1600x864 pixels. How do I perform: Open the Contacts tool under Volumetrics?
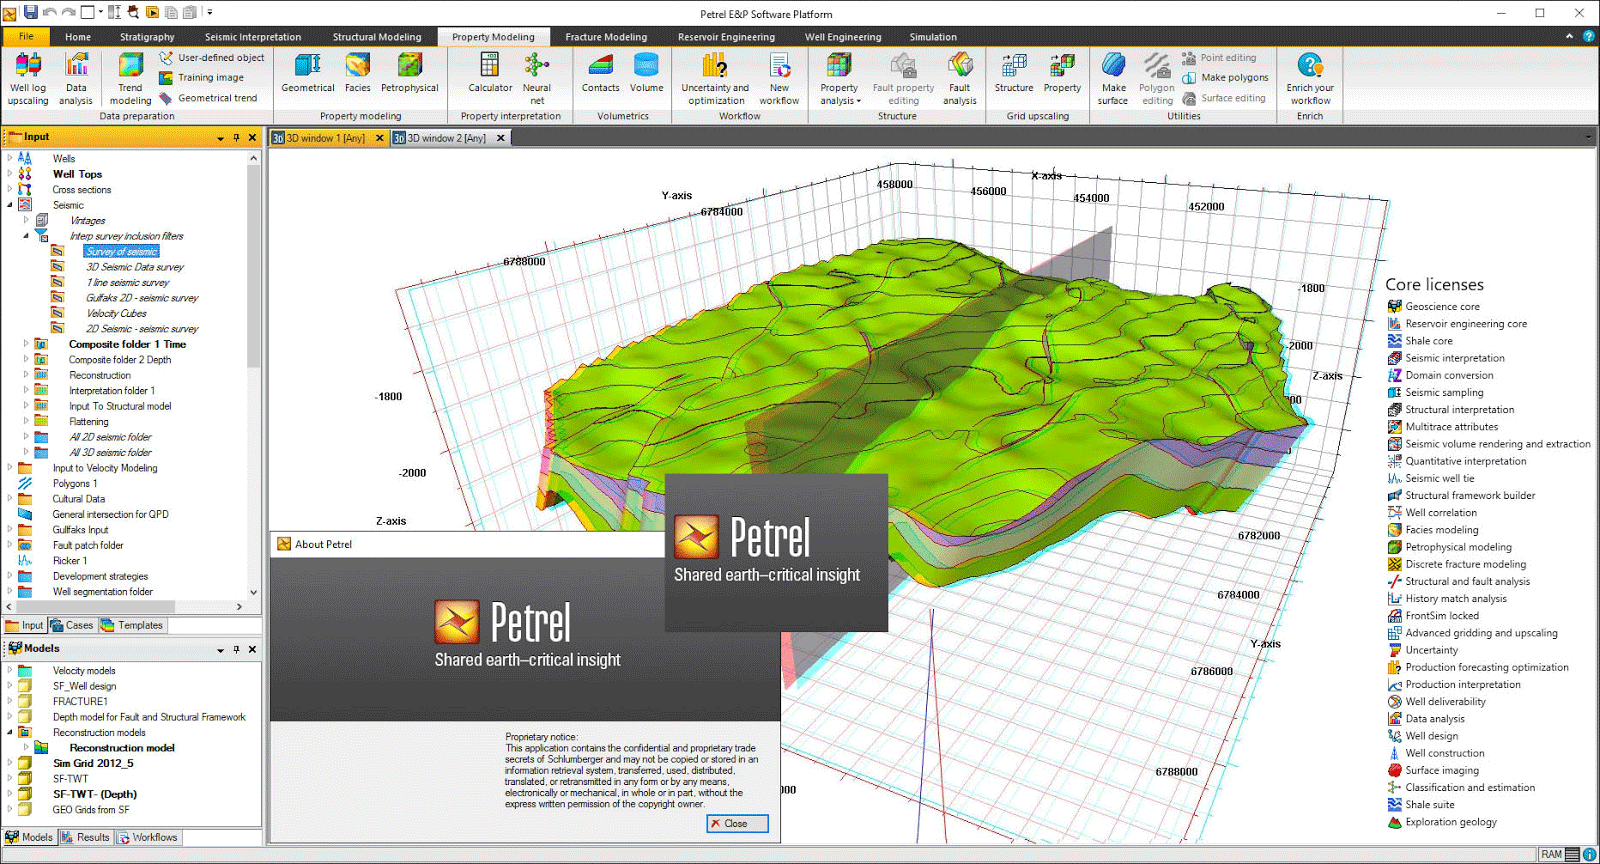click(601, 73)
